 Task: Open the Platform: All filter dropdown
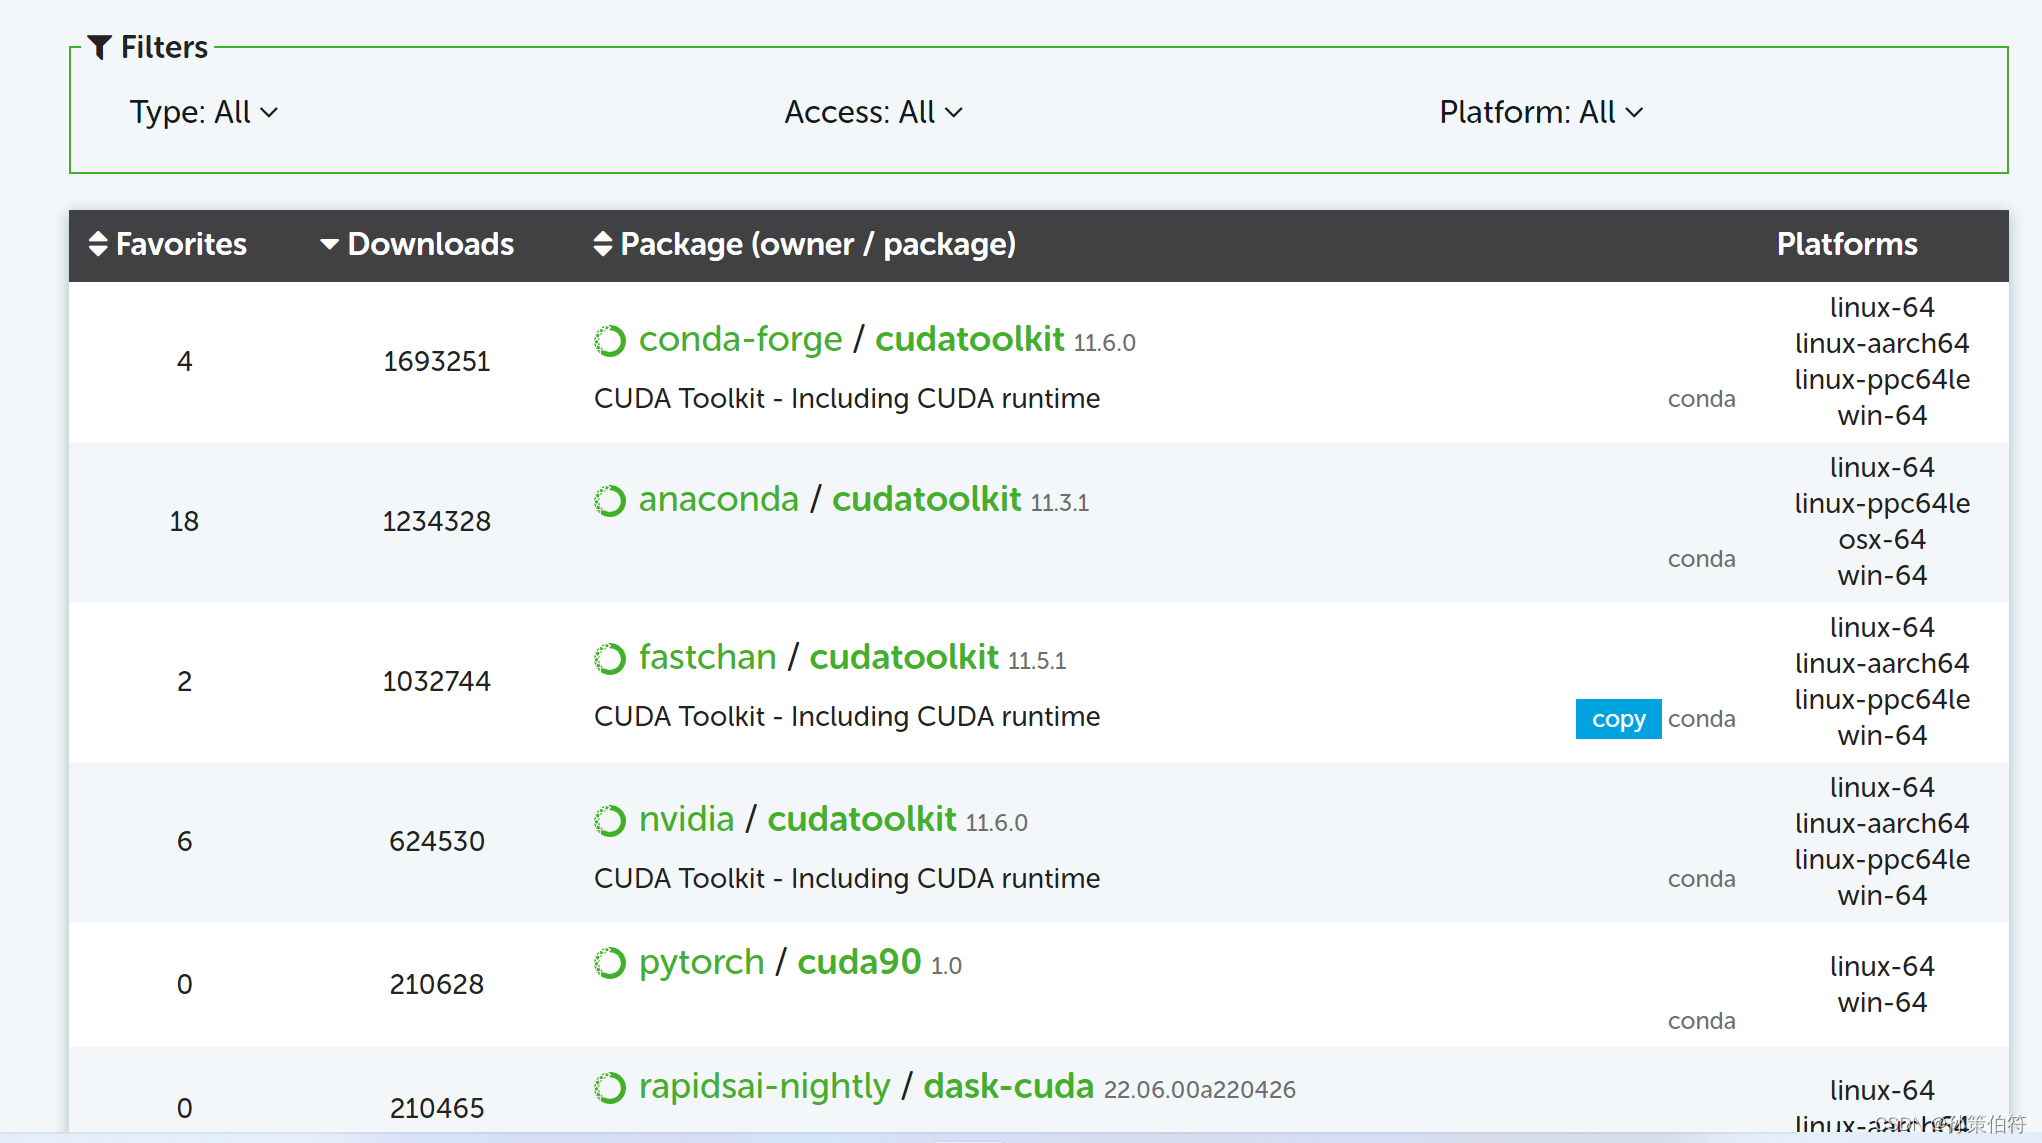tap(1540, 112)
